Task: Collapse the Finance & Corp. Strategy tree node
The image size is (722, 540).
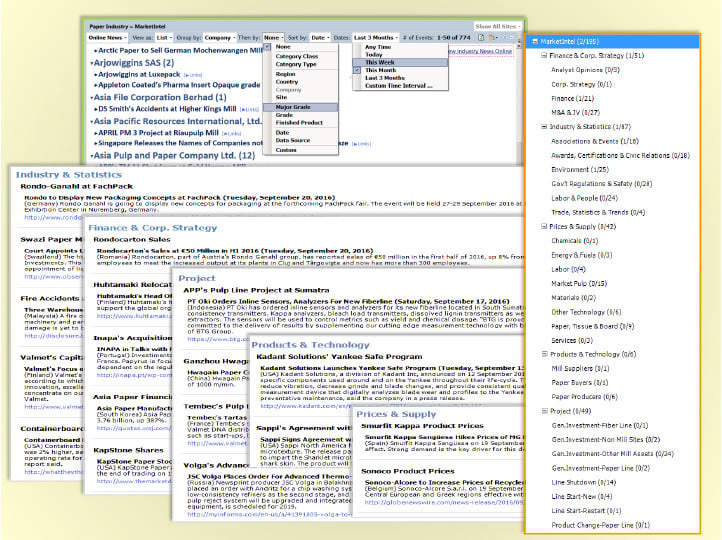Action: click(x=544, y=55)
